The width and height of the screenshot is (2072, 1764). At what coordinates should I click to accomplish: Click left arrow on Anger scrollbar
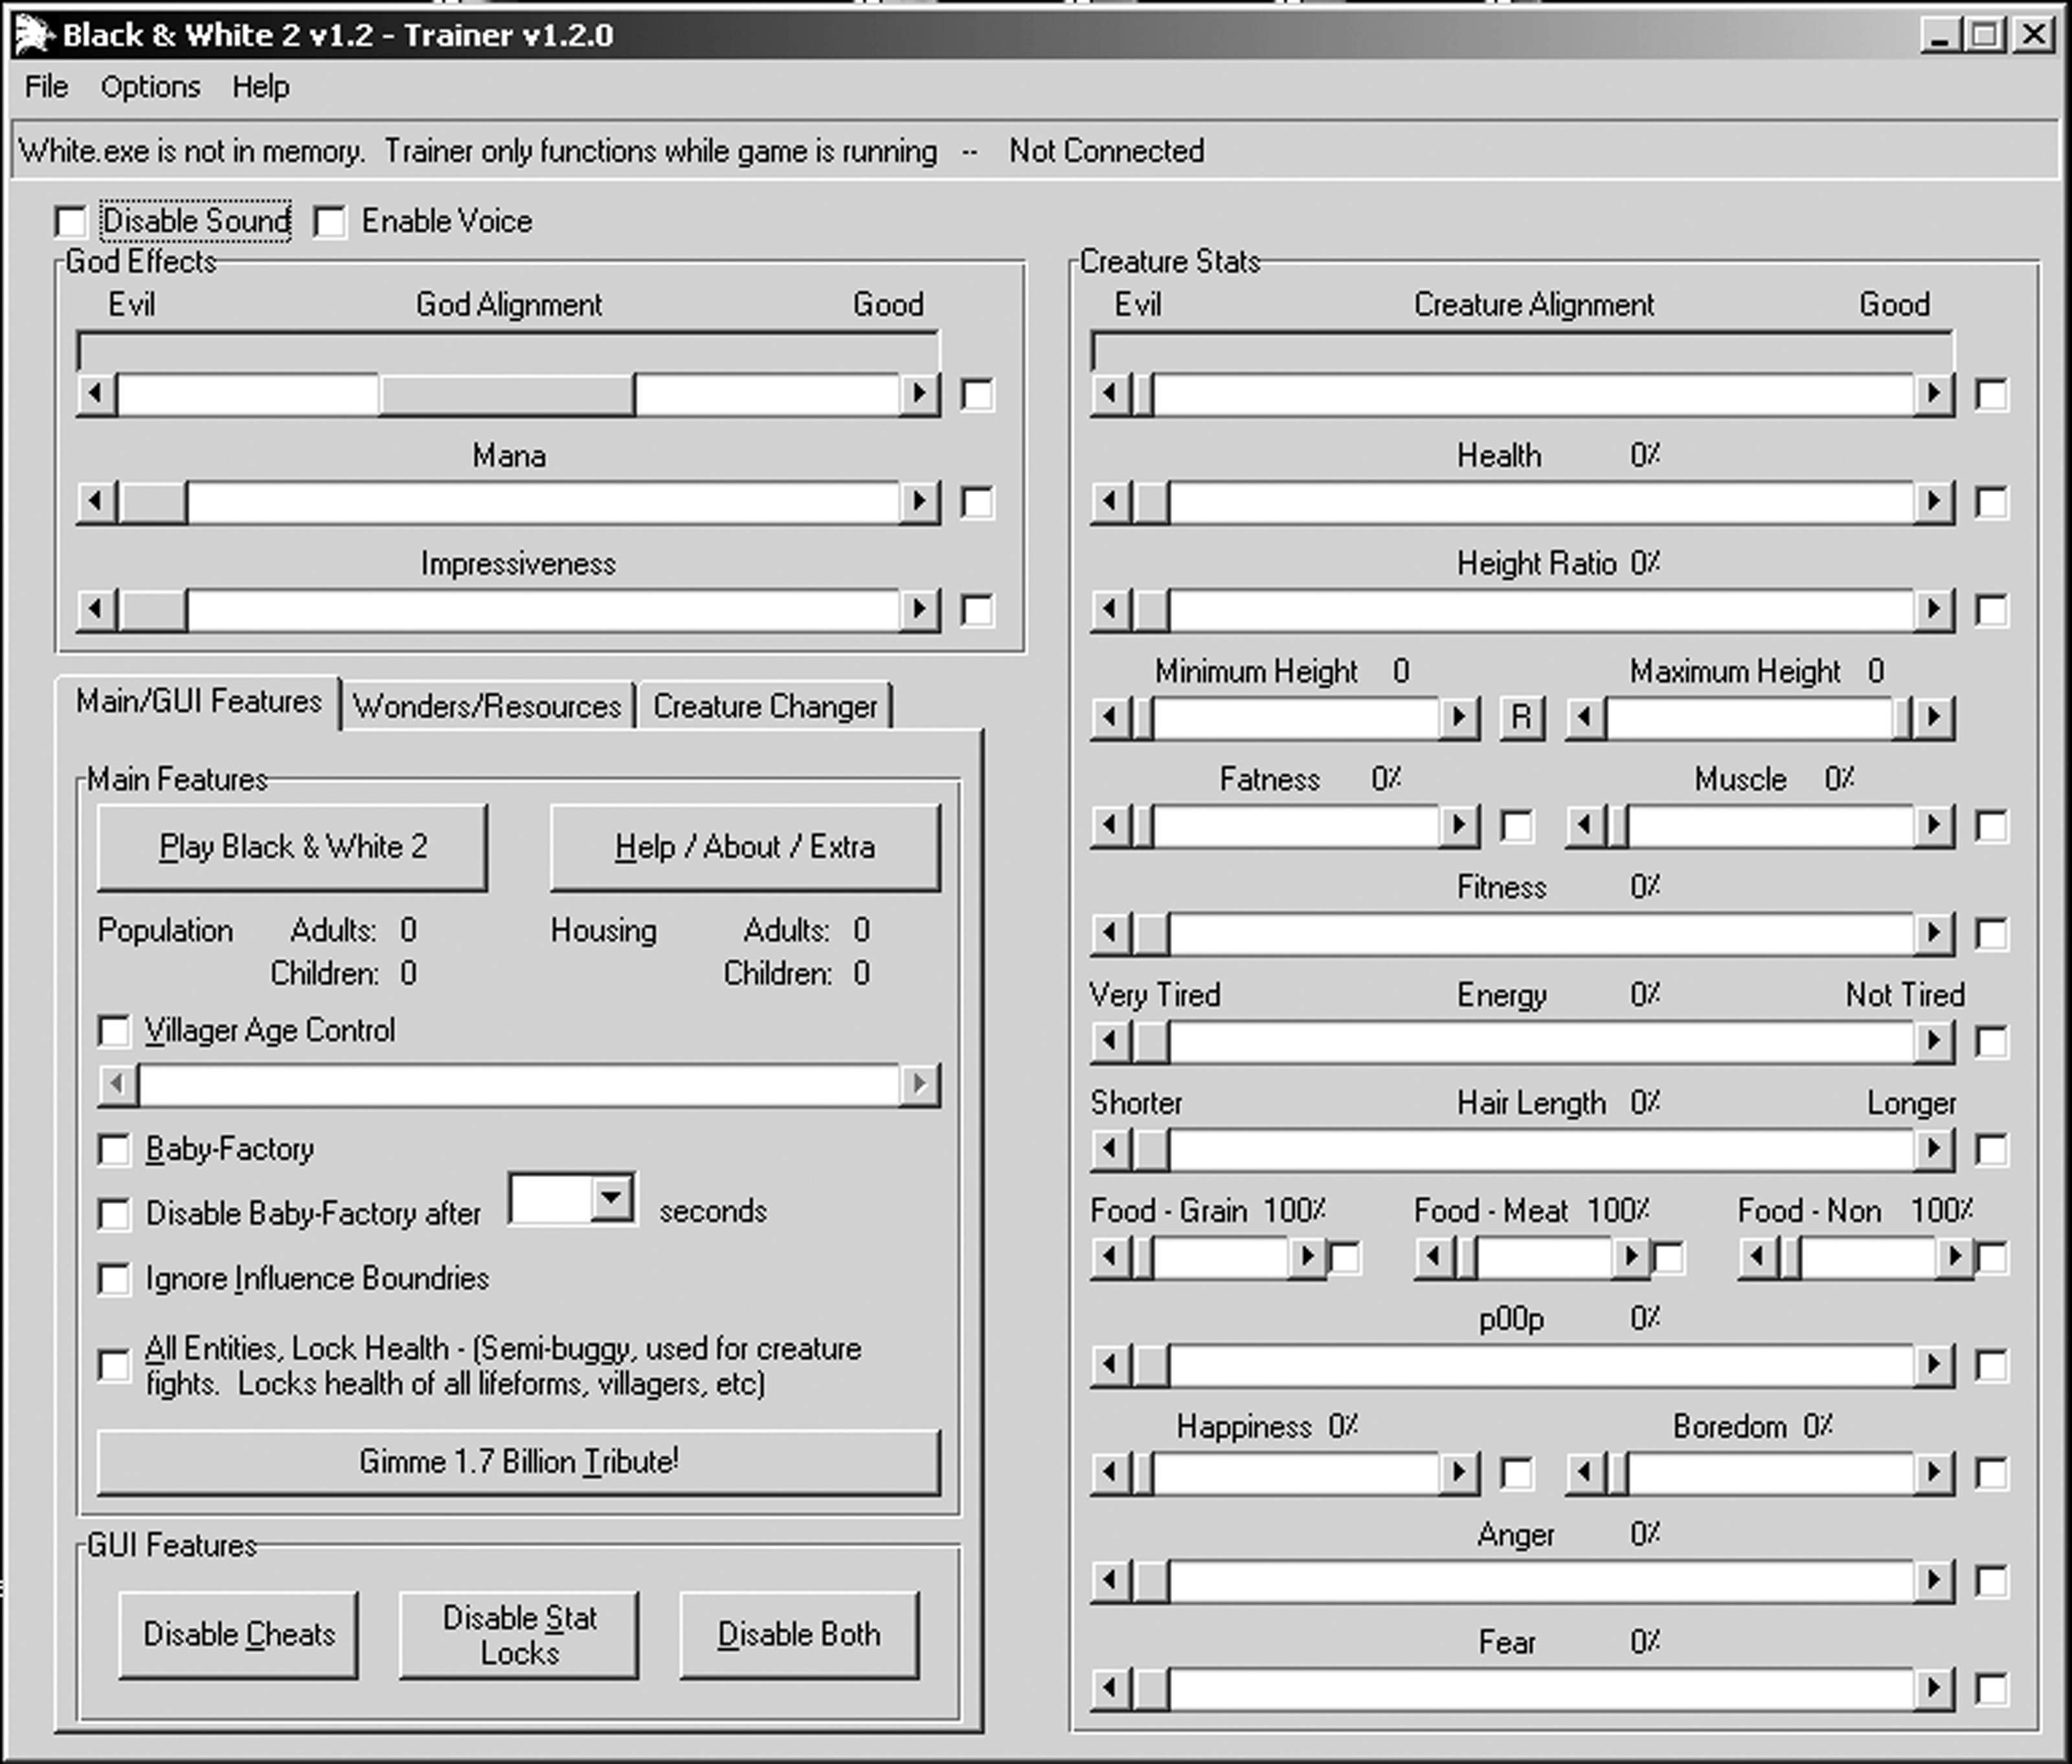click(1110, 1581)
